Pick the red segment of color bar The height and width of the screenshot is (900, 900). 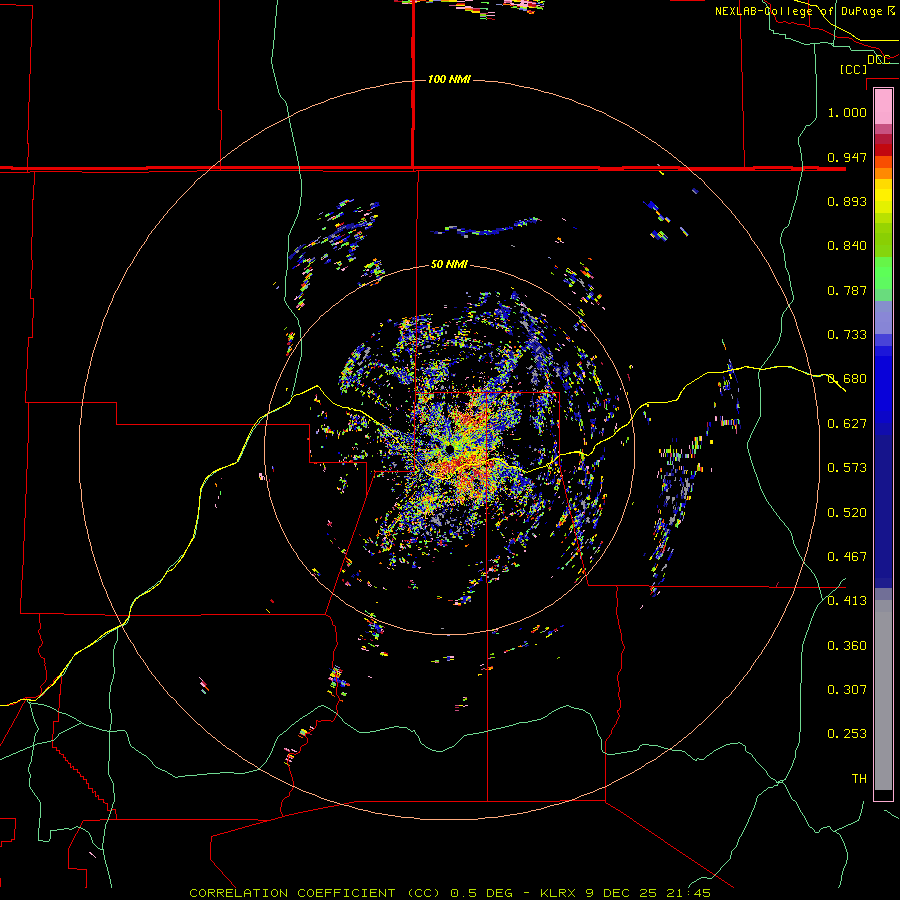[x=883, y=149]
